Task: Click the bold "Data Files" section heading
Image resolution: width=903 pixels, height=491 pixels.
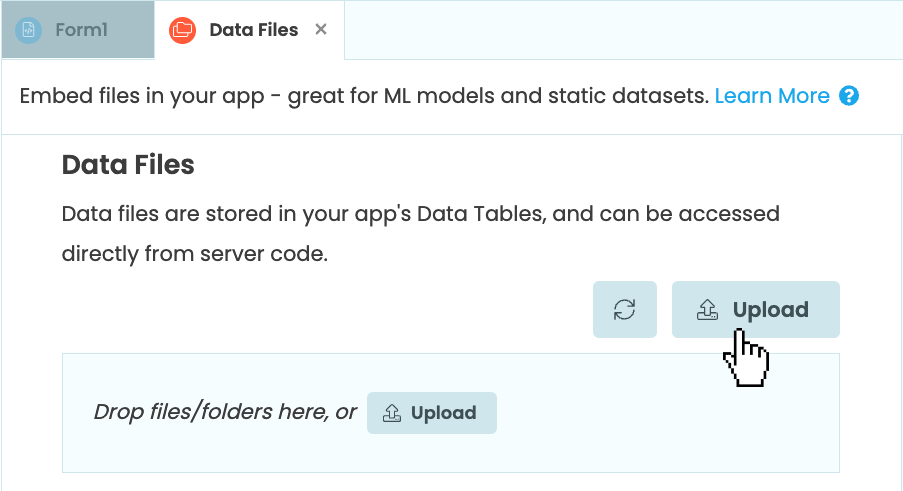Action: [x=128, y=165]
